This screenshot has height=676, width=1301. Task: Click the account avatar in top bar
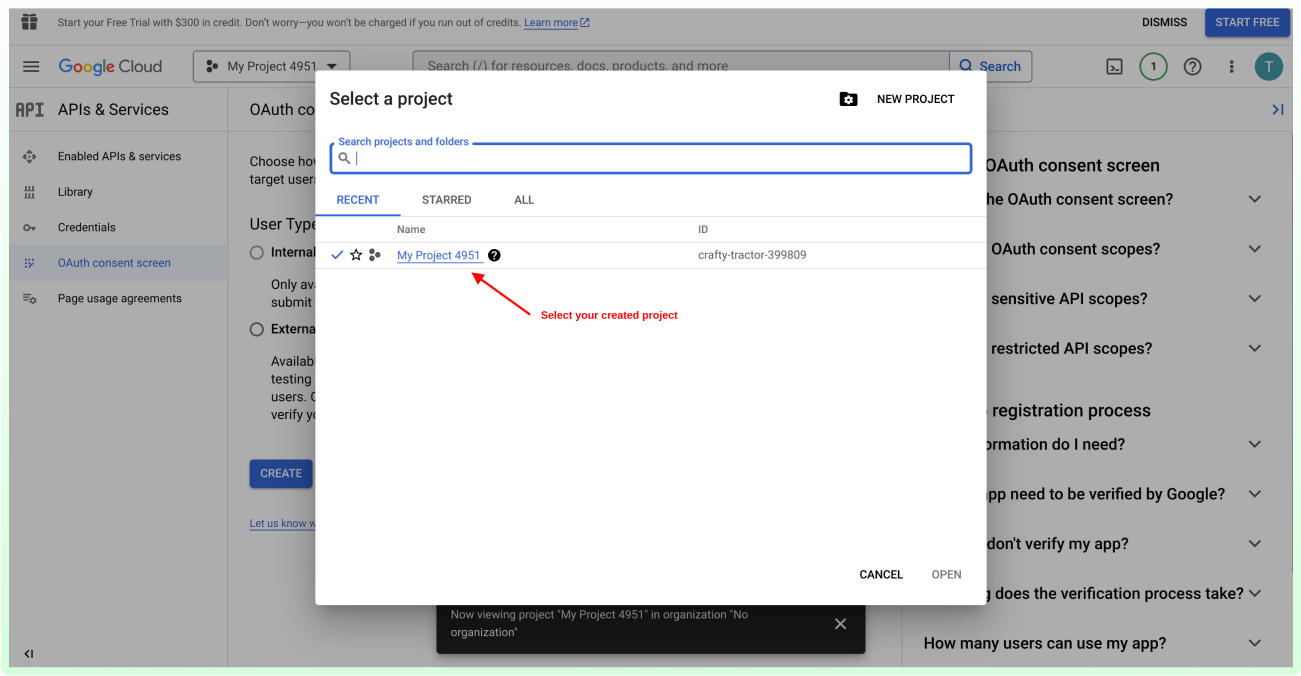[1269, 66]
